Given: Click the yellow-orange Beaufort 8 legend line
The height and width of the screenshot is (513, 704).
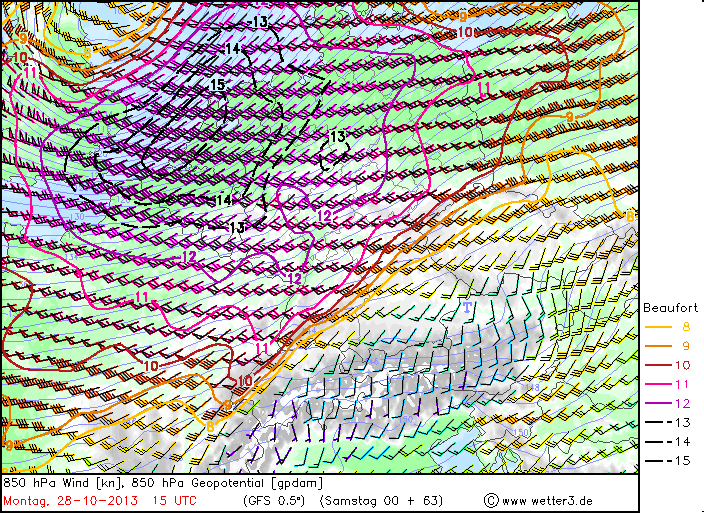Looking at the screenshot, I should click(658, 327).
